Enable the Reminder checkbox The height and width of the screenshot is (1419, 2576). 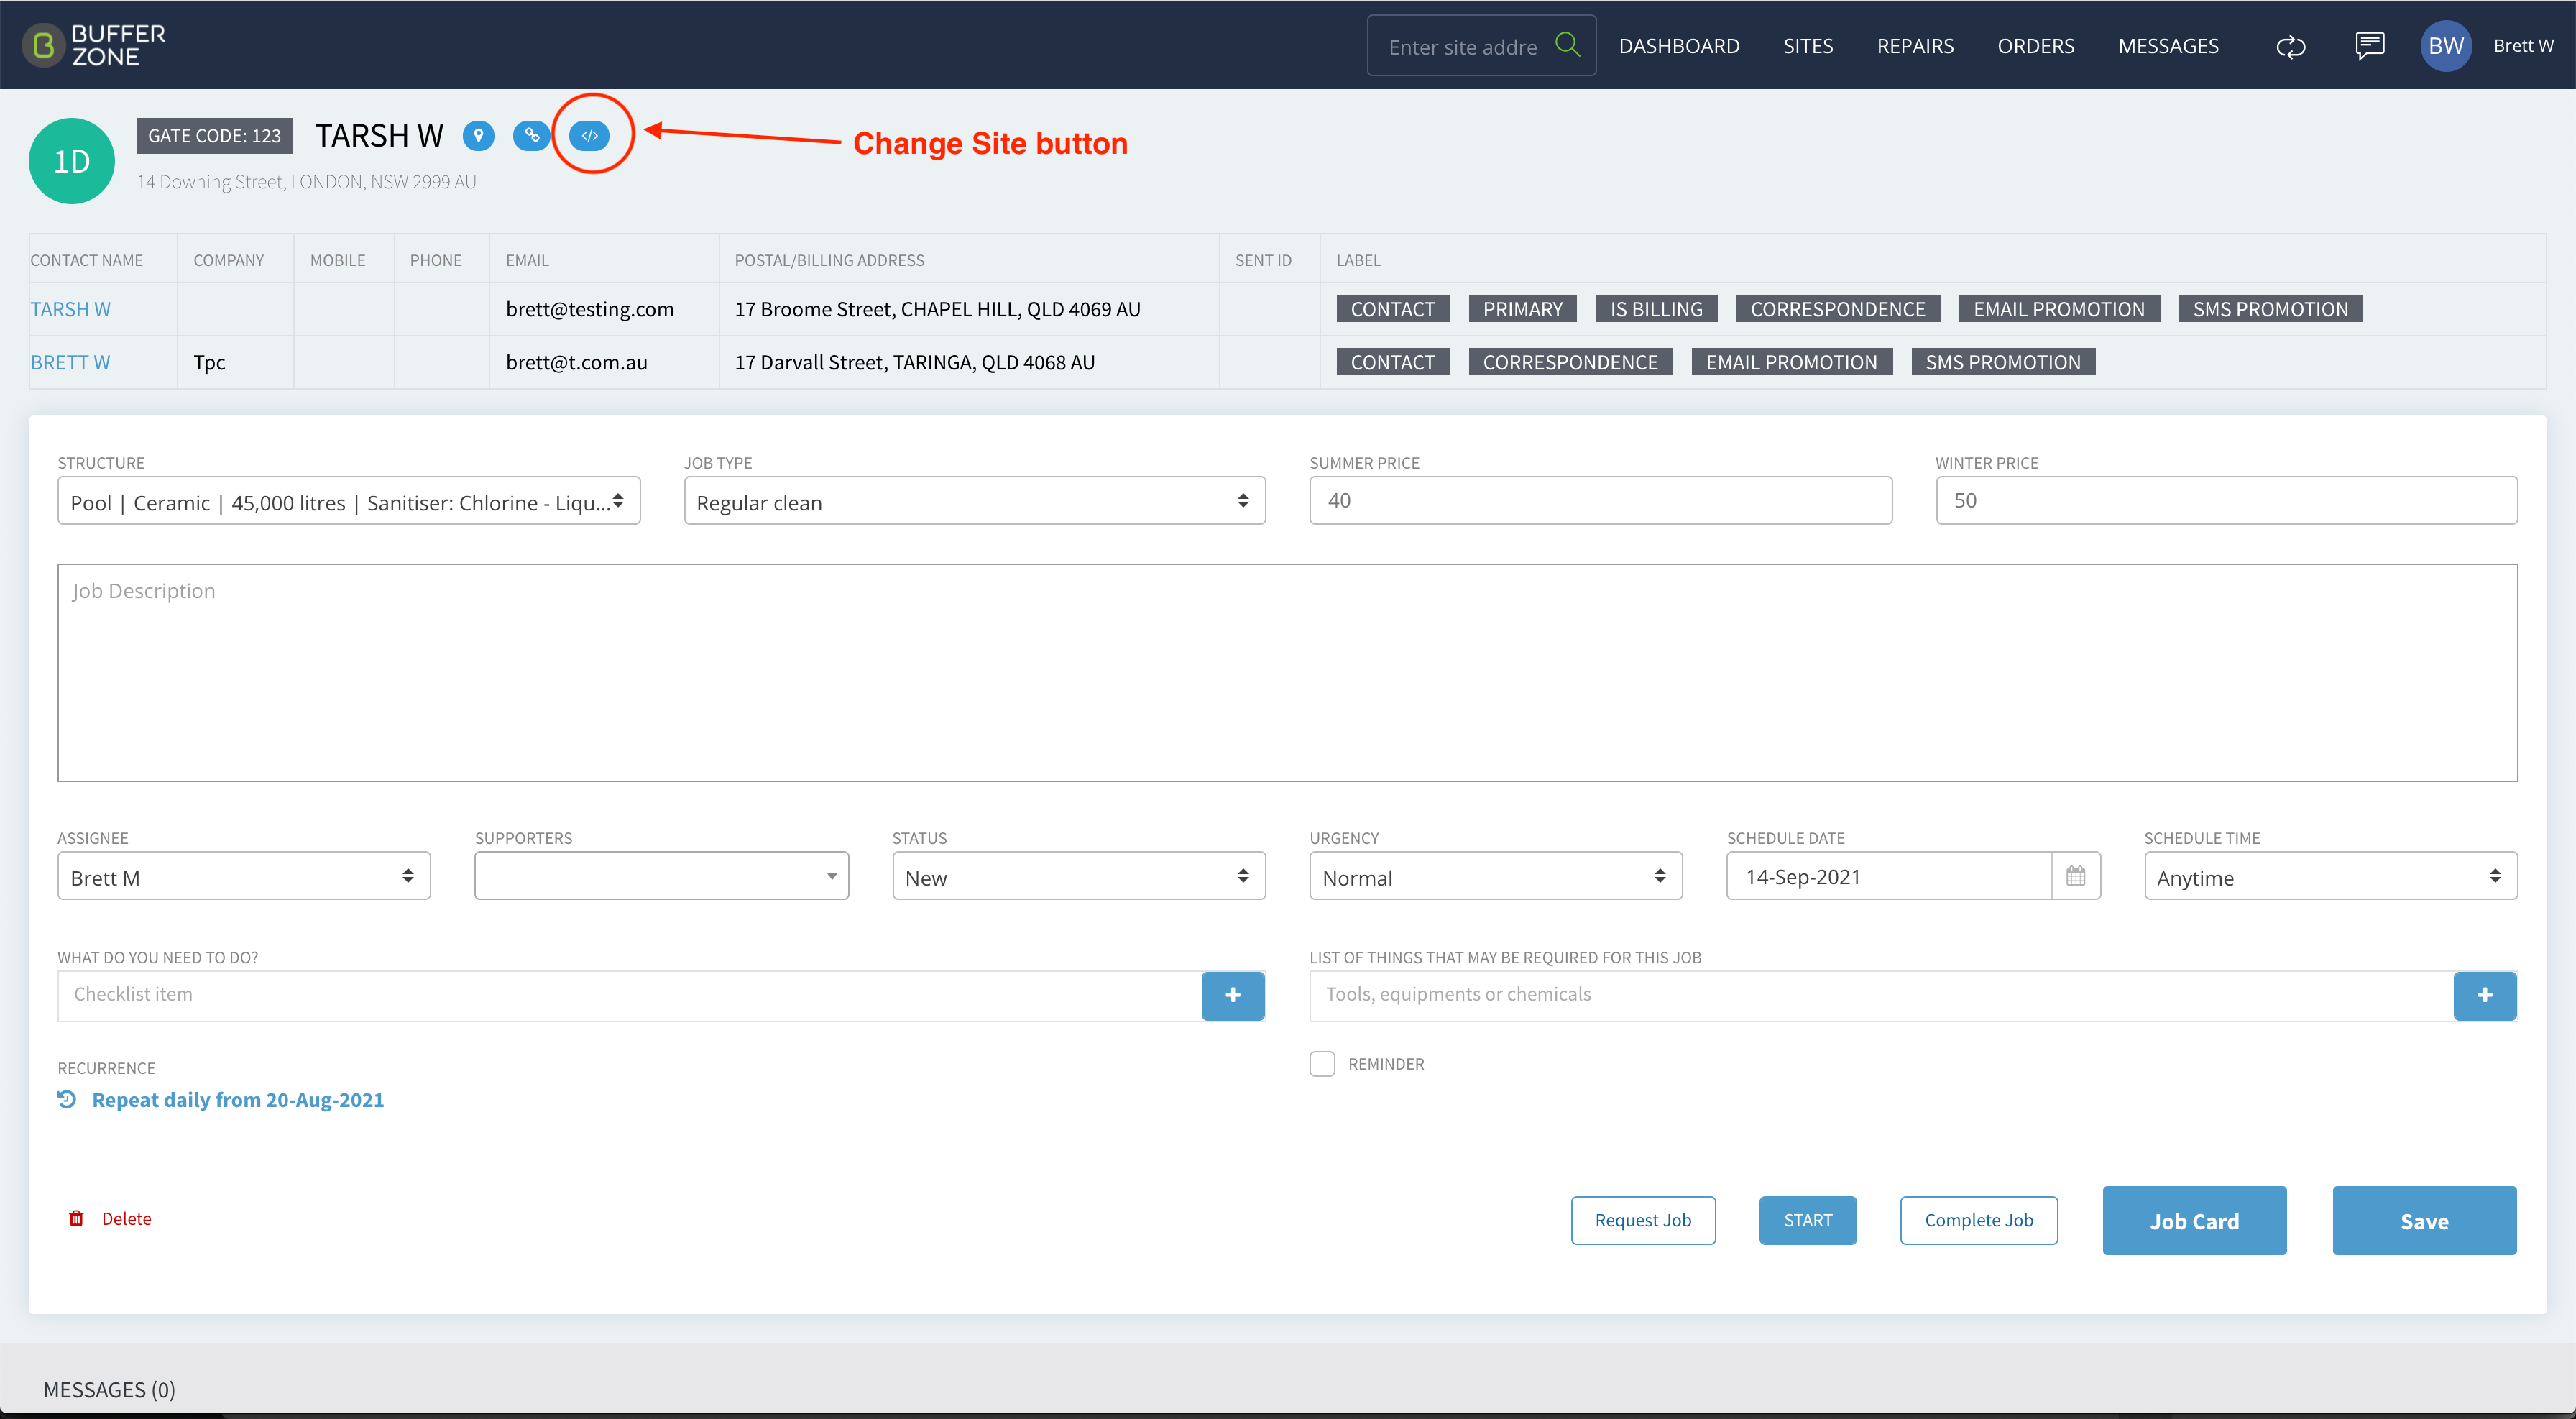[1322, 1064]
